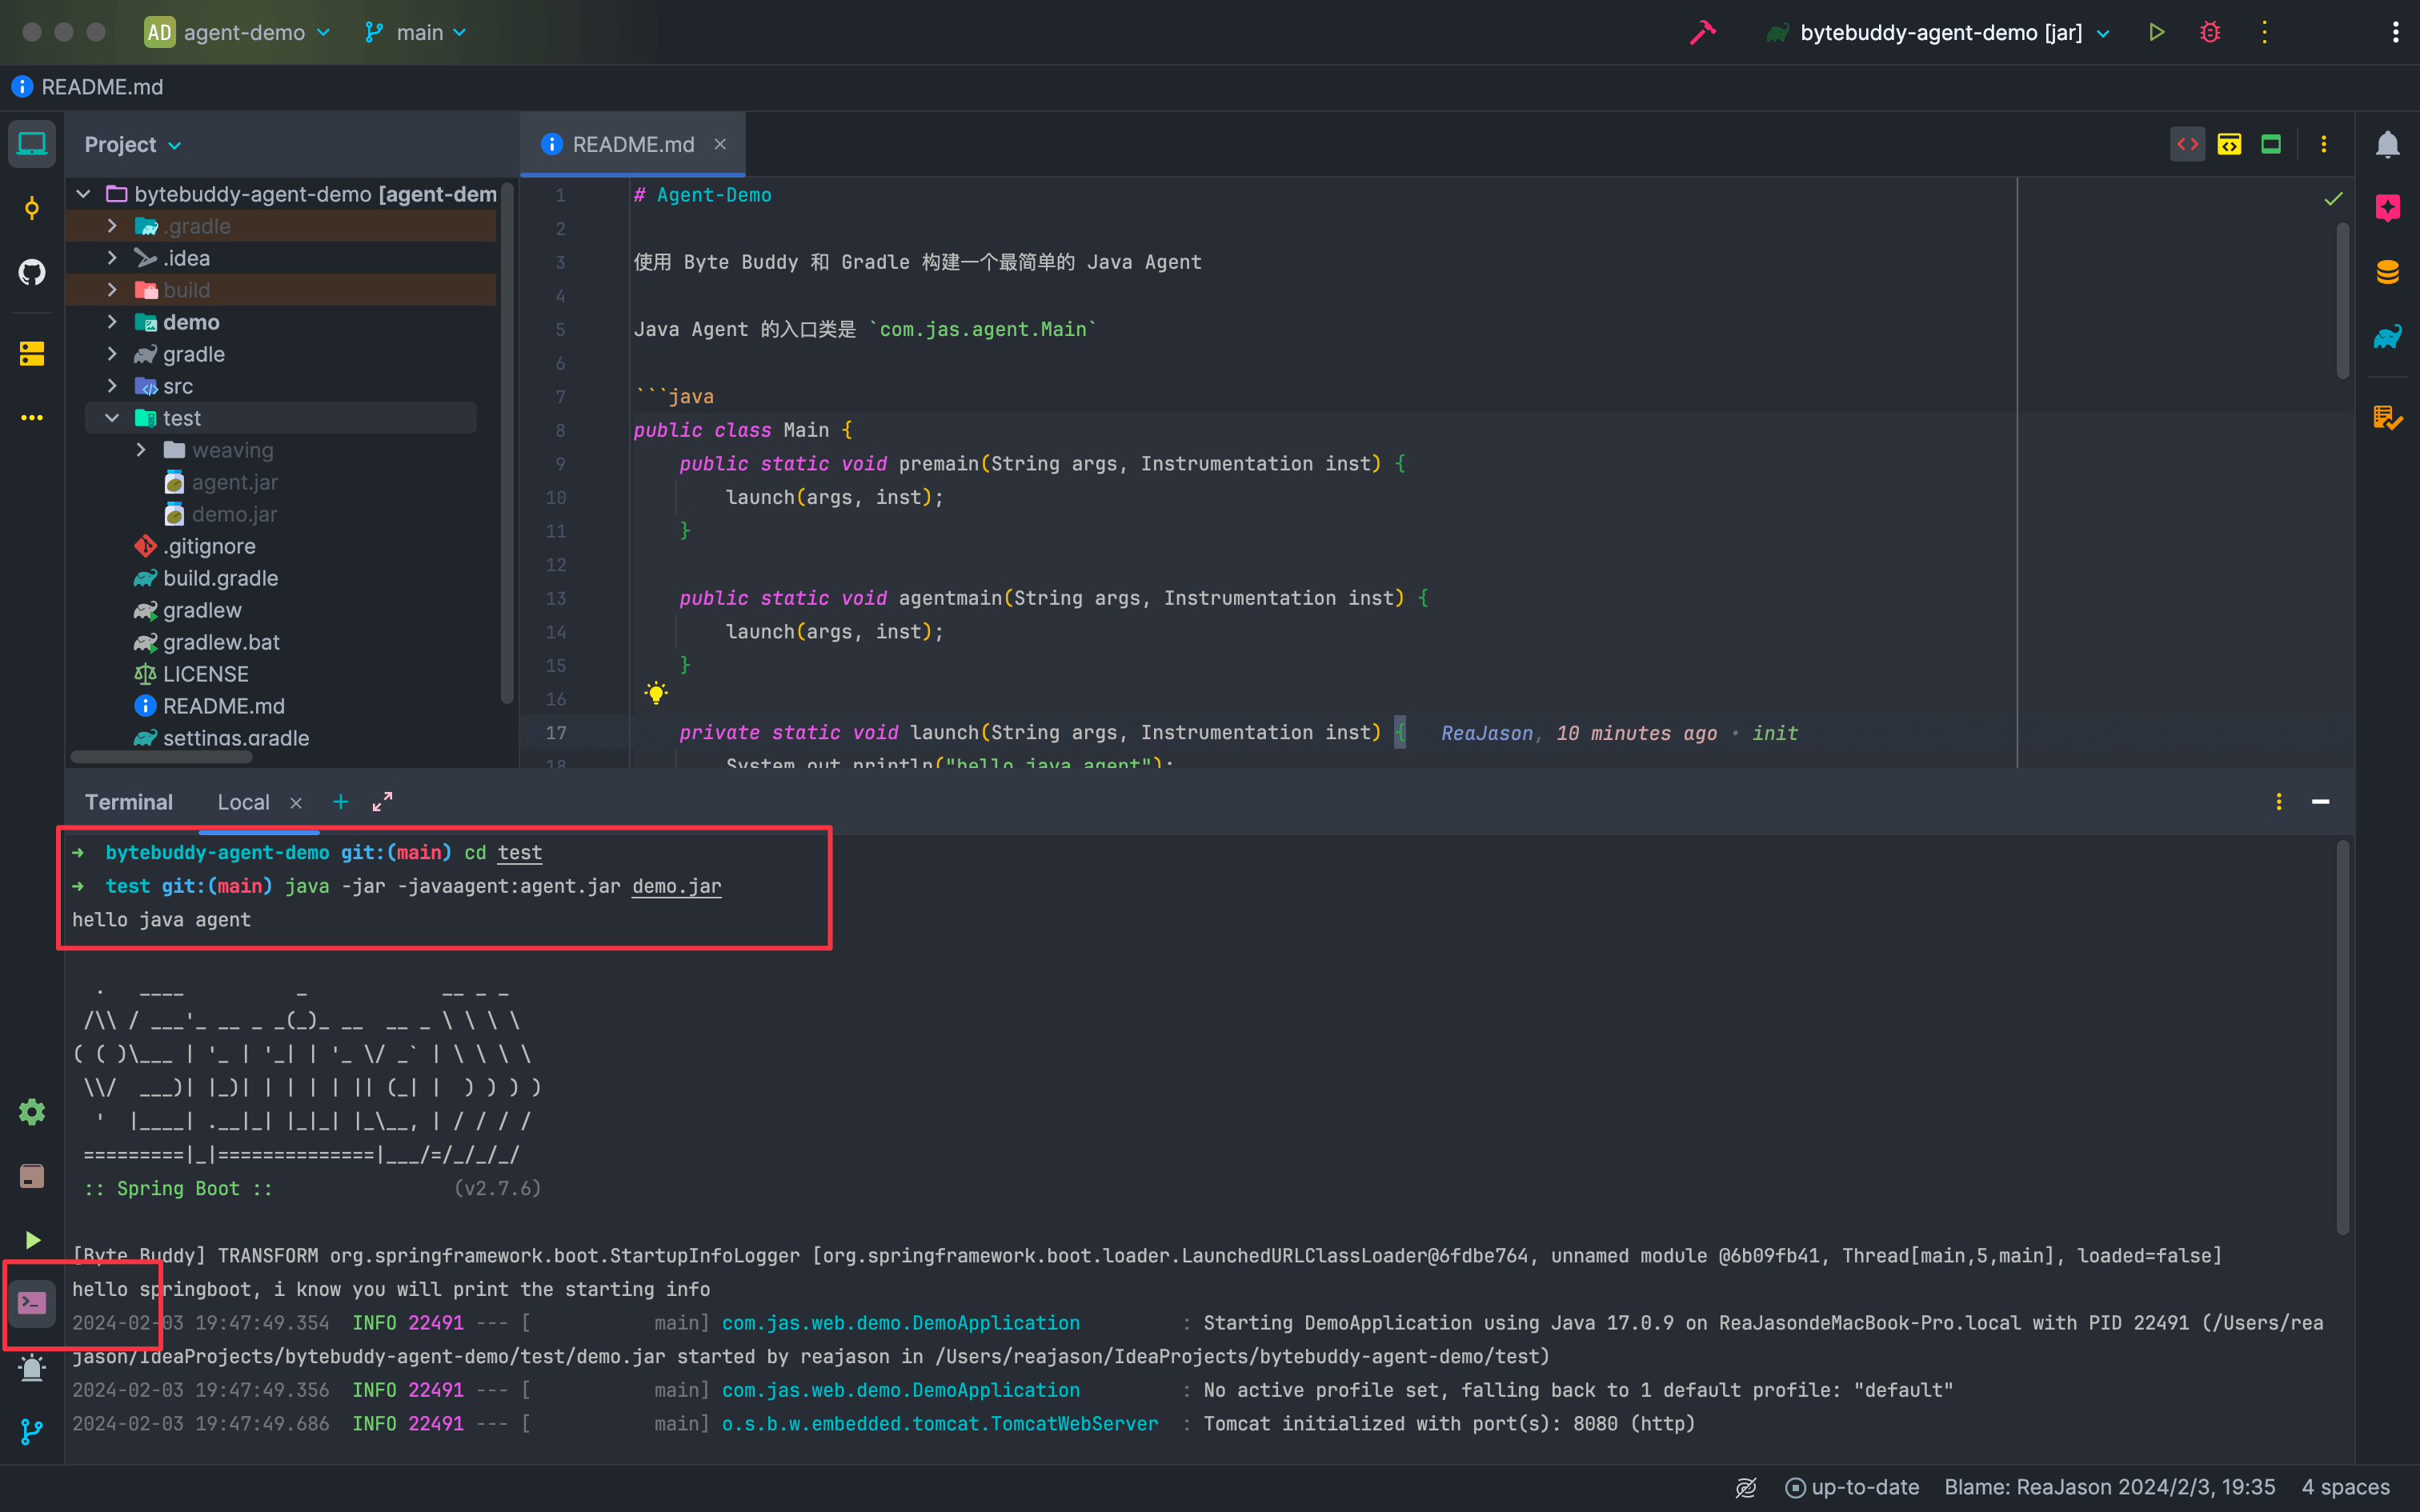
Task: Toggle status bar read-only/sync indicator icon
Action: (1745, 1487)
